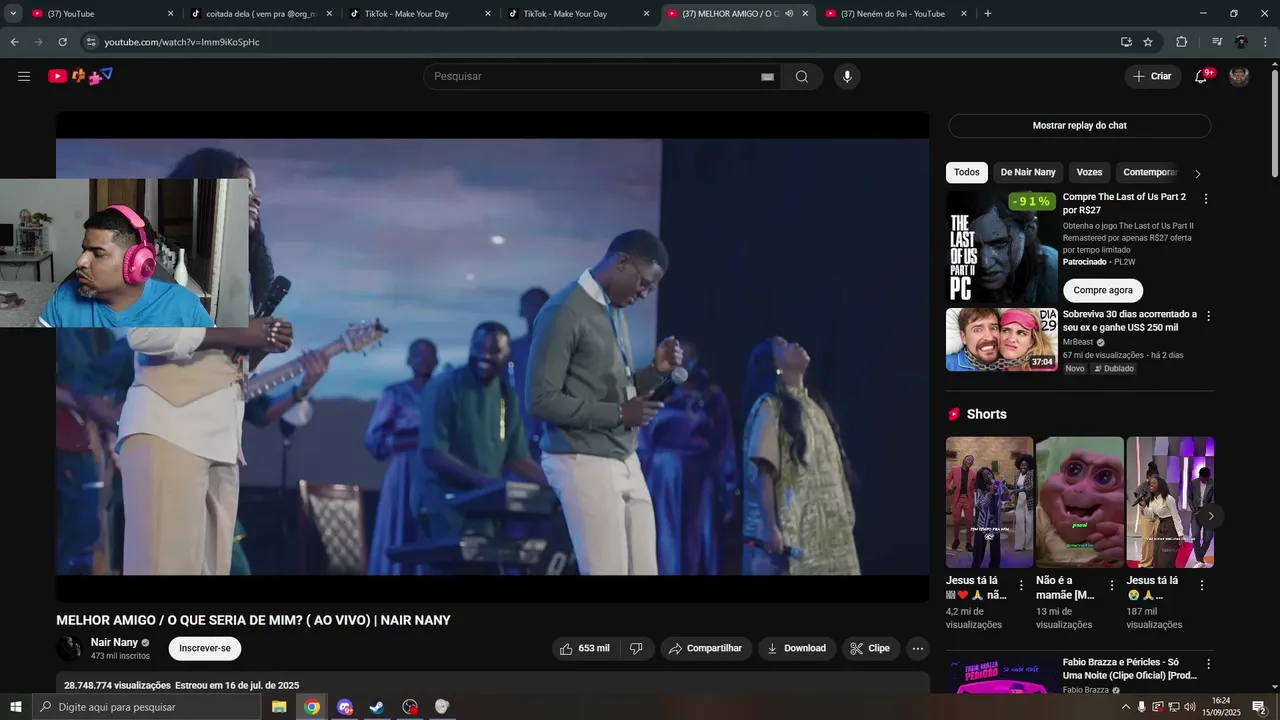Viewport: 1280px width, 720px height.
Task: Click Mostrar replay do chat button
Action: coord(1079,125)
